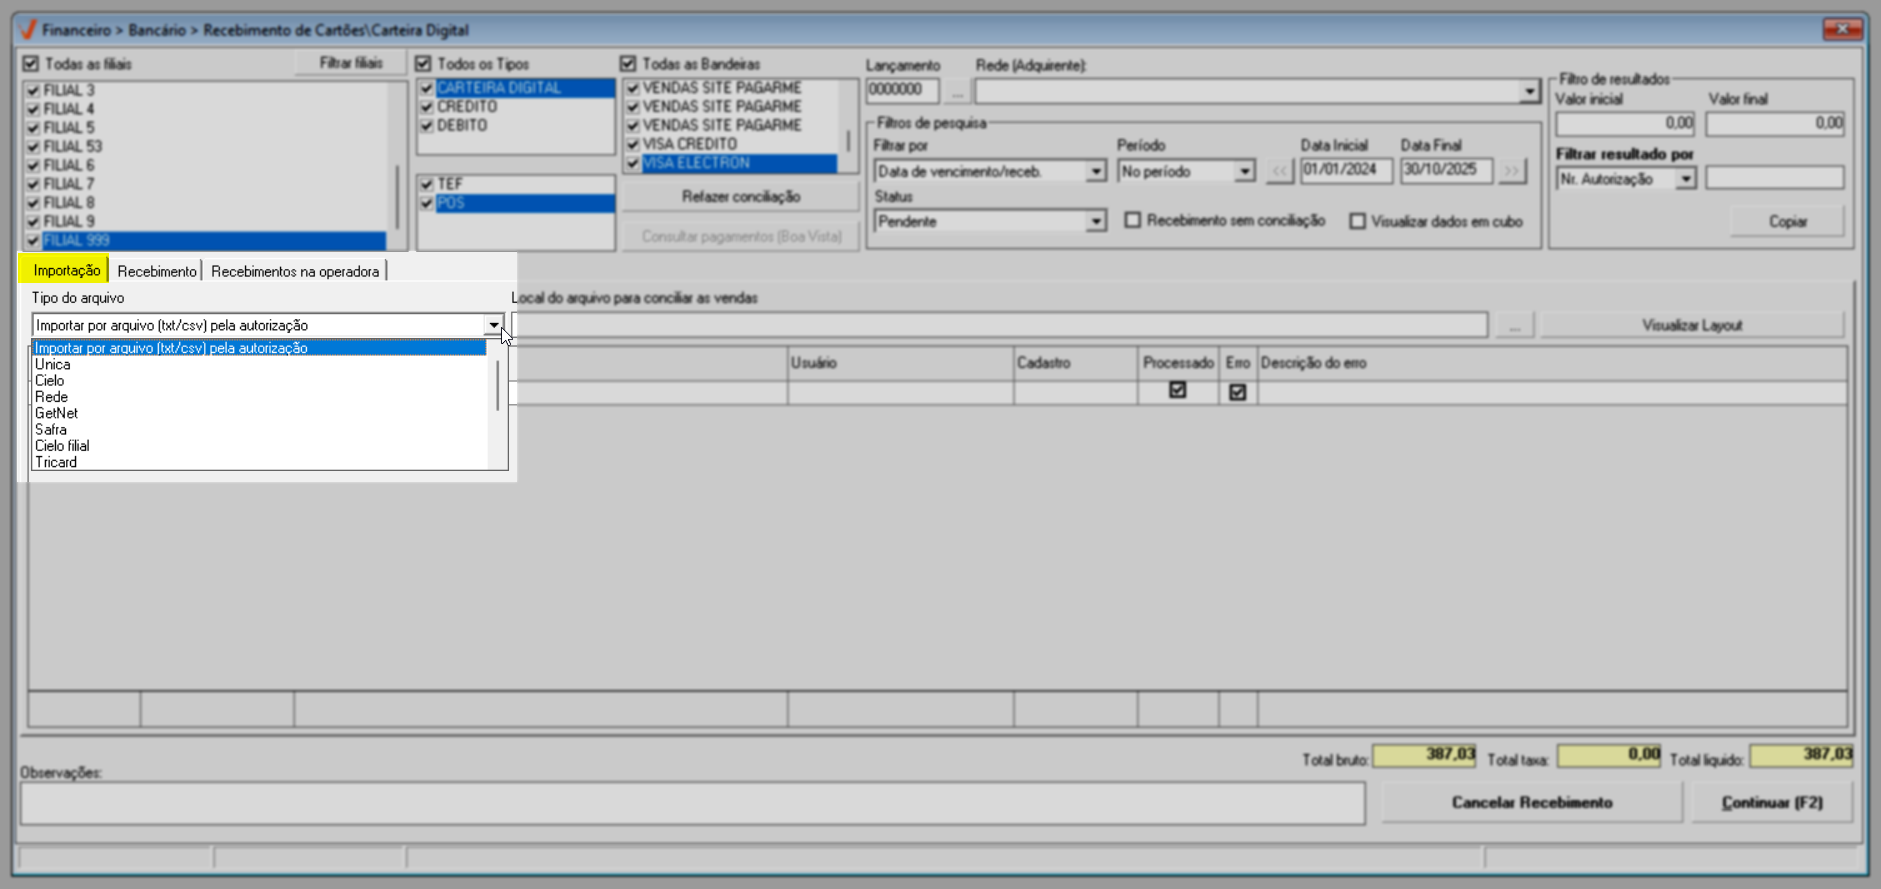Image resolution: width=1881 pixels, height=889 pixels.
Task: Enable Visualizar dados em cubo checkbox
Action: pos(1357,221)
